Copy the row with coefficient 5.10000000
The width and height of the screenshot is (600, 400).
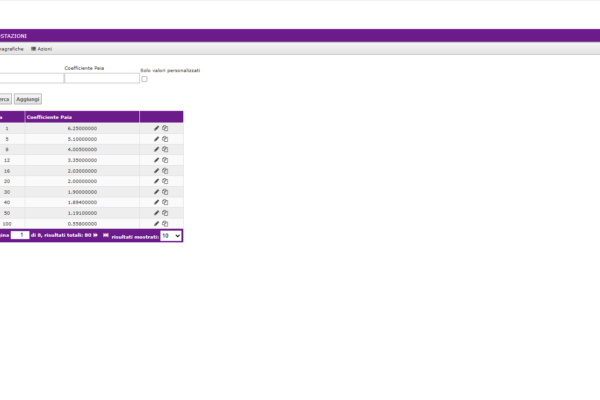point(165,139)
